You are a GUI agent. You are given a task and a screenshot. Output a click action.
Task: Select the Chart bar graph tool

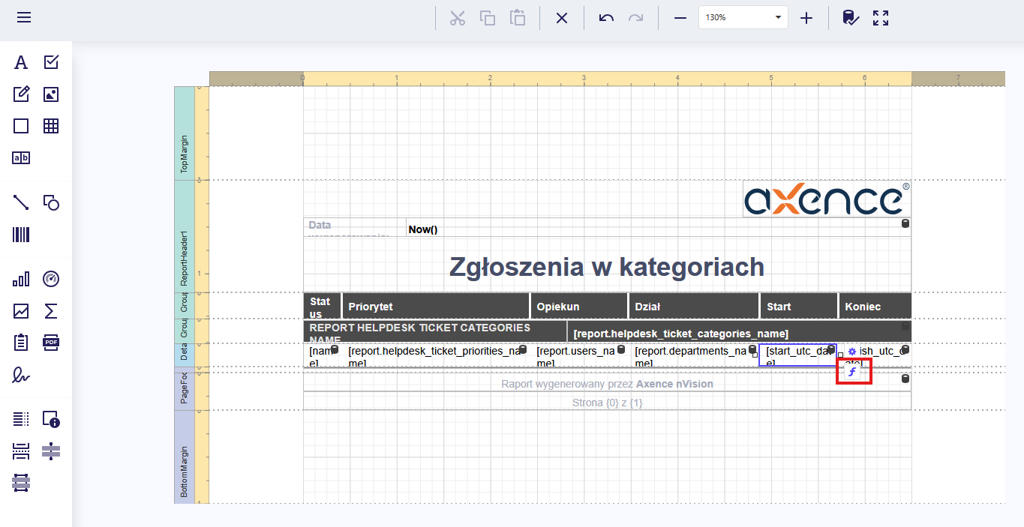(x=20, y=279)
